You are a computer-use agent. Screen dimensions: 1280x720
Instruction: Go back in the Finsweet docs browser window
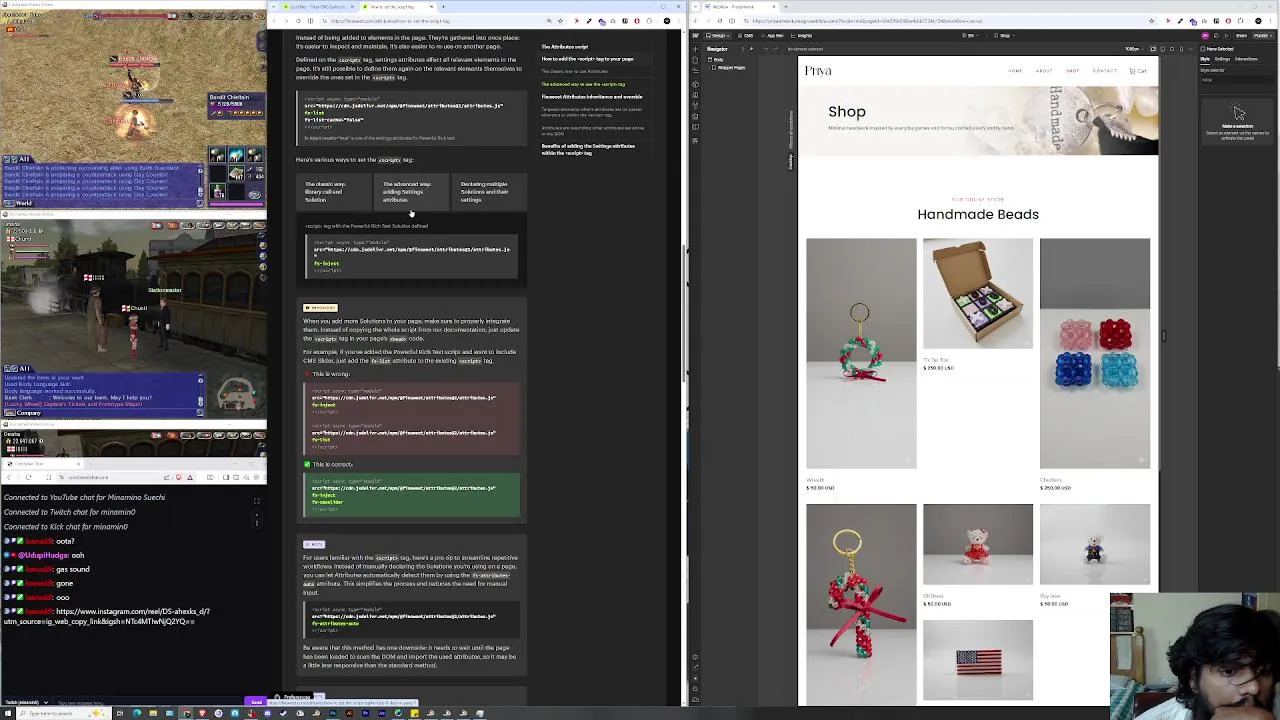[x=274, y=21]
